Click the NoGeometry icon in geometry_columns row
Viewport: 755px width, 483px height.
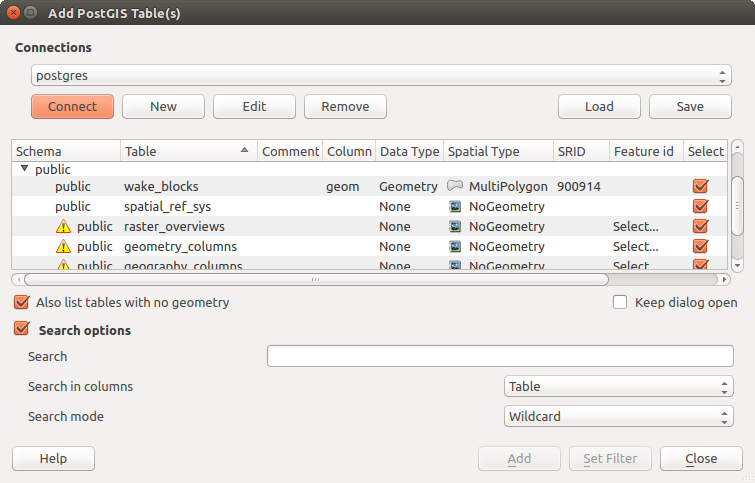pyautogui.click(x=455, y=246)
